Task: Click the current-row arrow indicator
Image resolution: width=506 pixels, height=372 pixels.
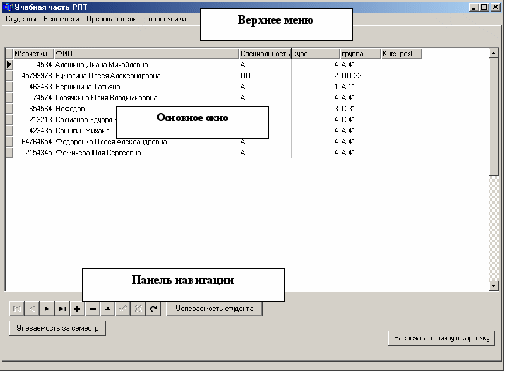Action: 9,64
